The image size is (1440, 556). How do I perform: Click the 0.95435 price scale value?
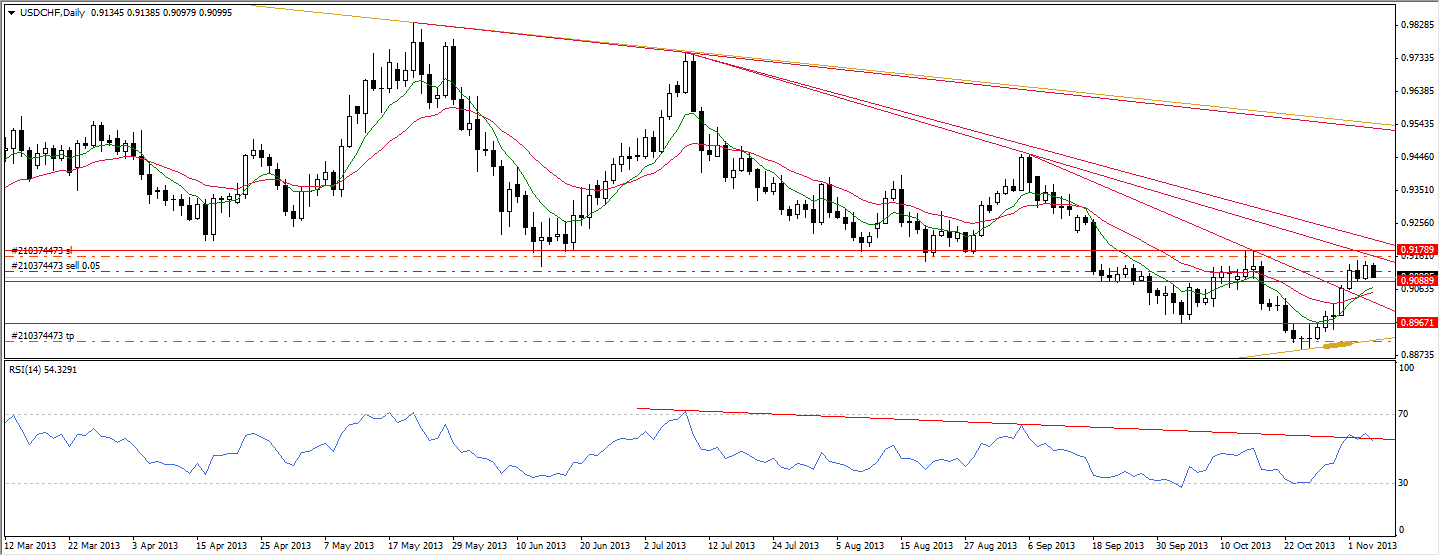point(1418,124)
